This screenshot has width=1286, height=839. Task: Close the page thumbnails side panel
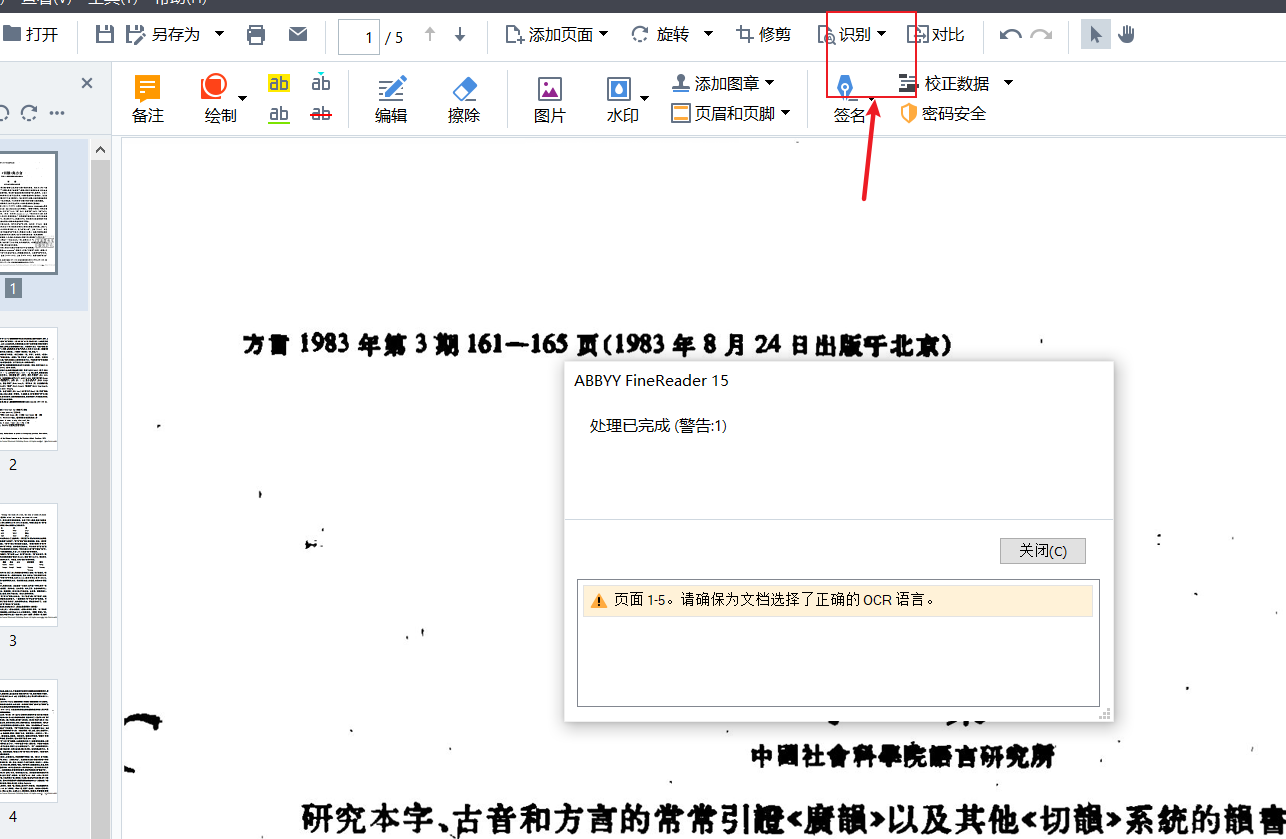click(86, 83)
